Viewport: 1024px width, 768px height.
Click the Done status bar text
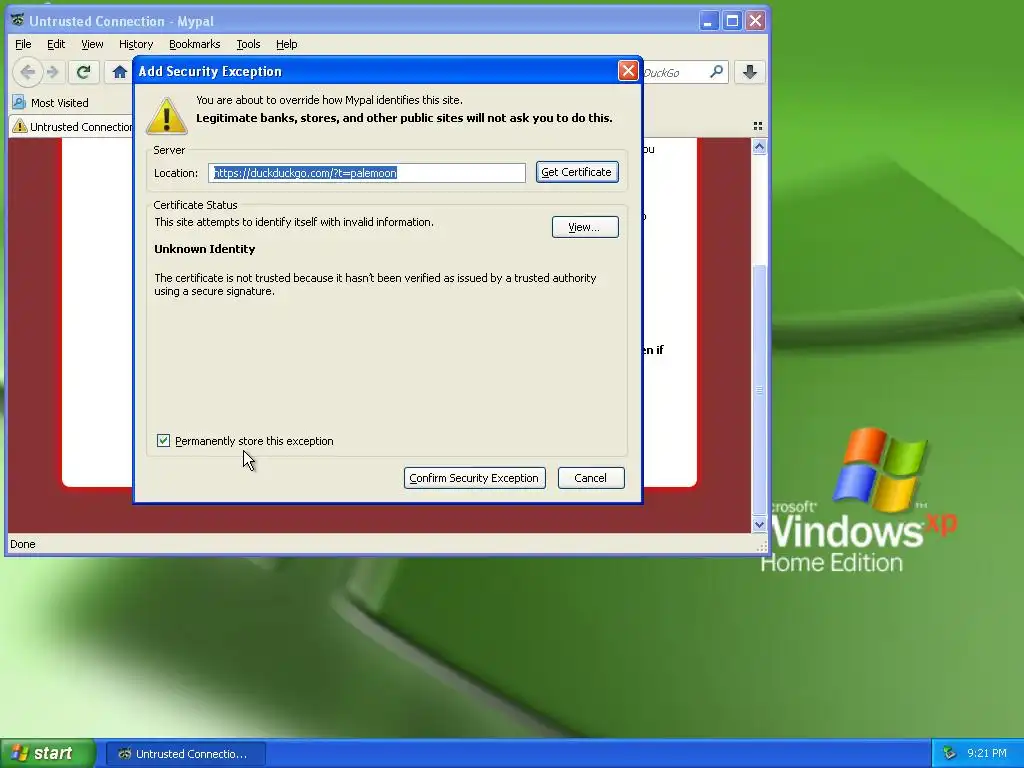23,544
